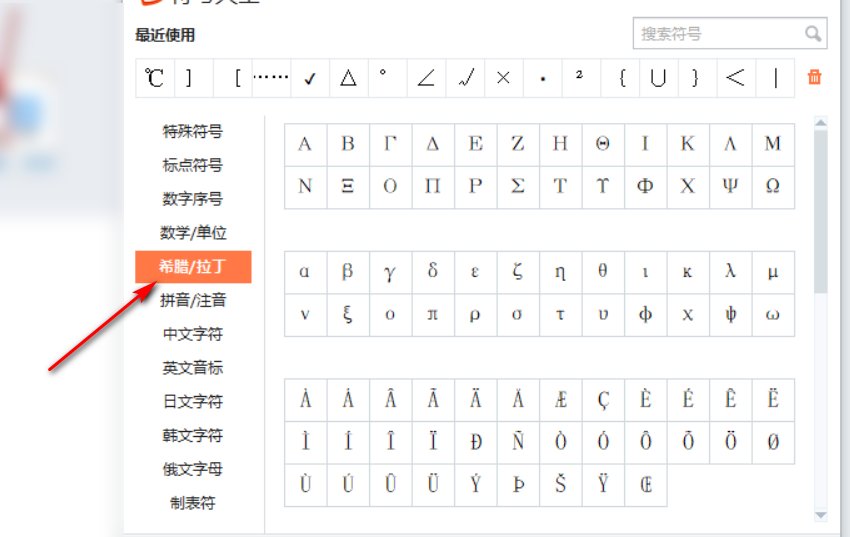The width and height of the screenshot is (850, 537).
Task: Click the scrollbar up arrow
Action: click(821, 123)
